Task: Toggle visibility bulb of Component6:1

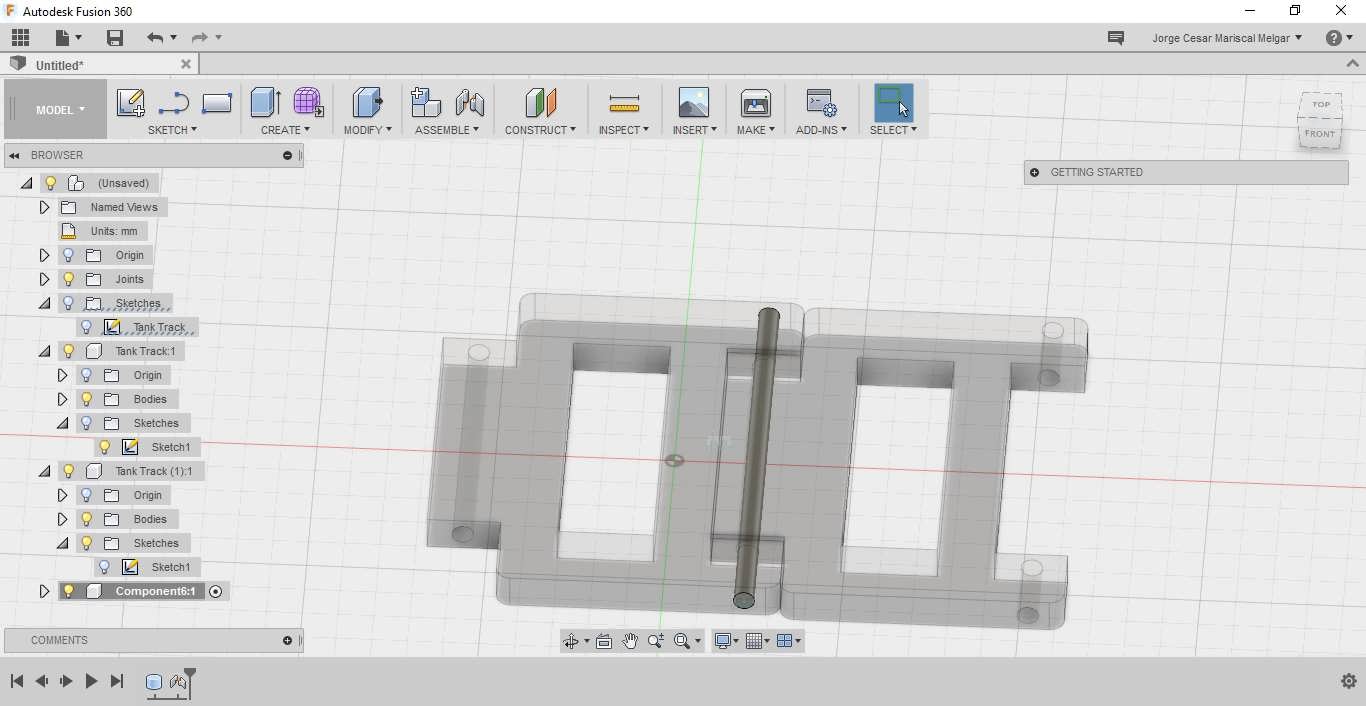Action: pos(68,591)
